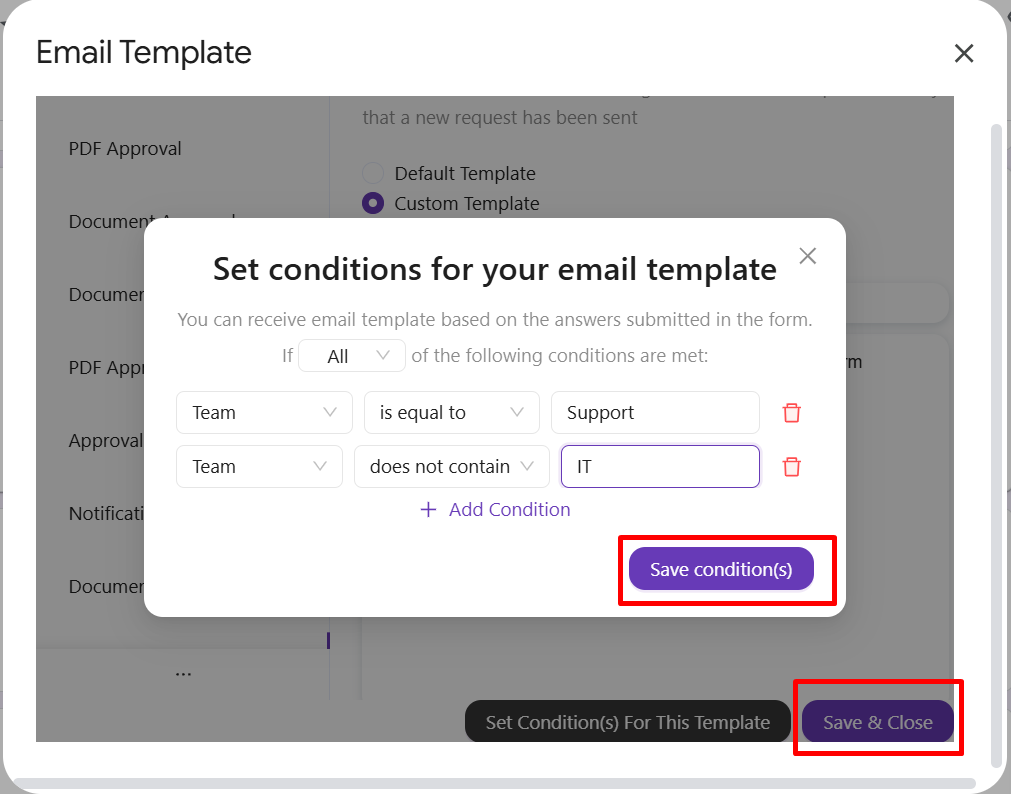This screenshot has height=794, width=1011.
Task: Open the 'is equal to' operator dropdown
Action: coord(451,413)
